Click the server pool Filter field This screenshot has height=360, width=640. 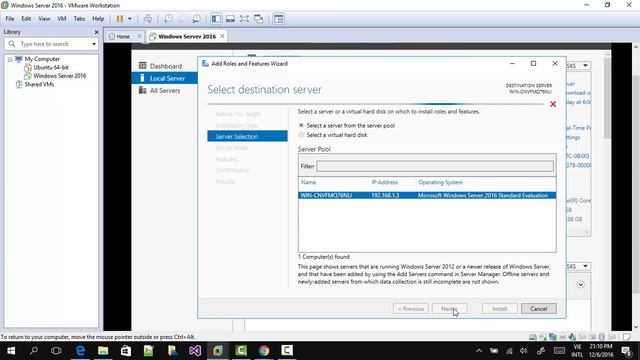[x=435, y=166]
